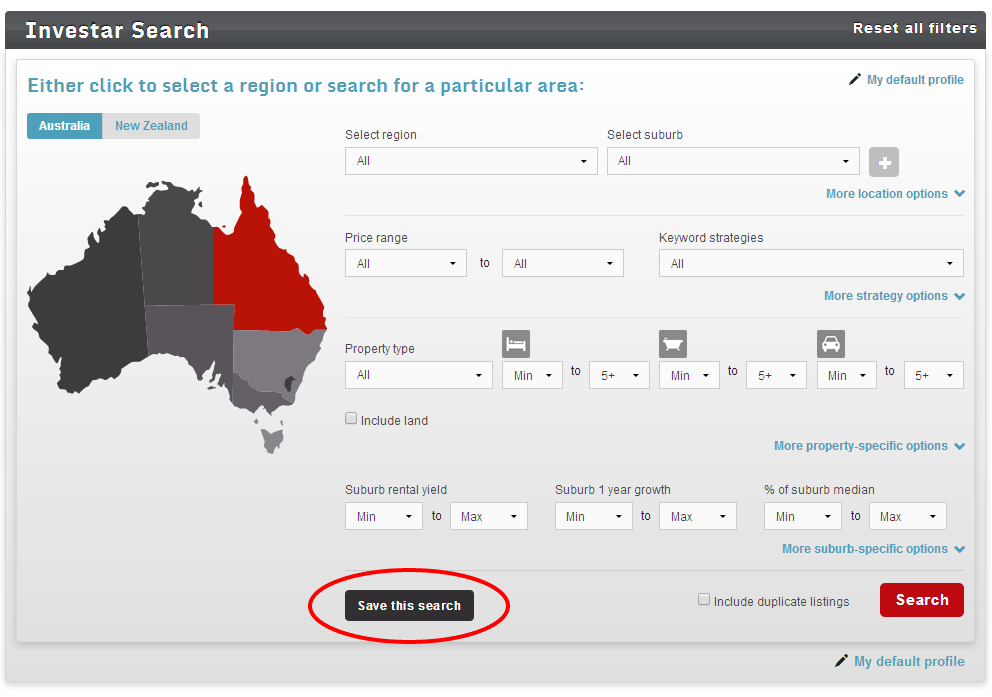Image resolution: width=992 pixels, height=697 pixels.
Task: Click the bedroom bed icon
Action: [516, 344]
